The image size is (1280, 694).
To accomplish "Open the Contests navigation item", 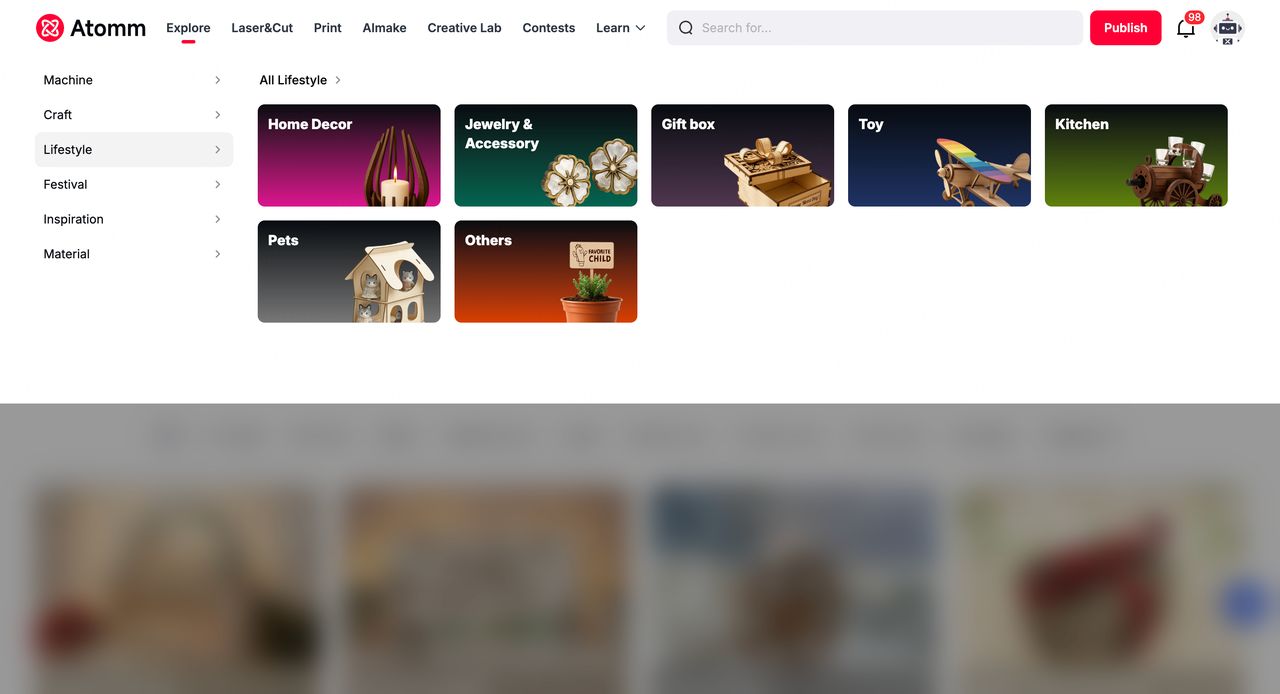I will 549,28.
